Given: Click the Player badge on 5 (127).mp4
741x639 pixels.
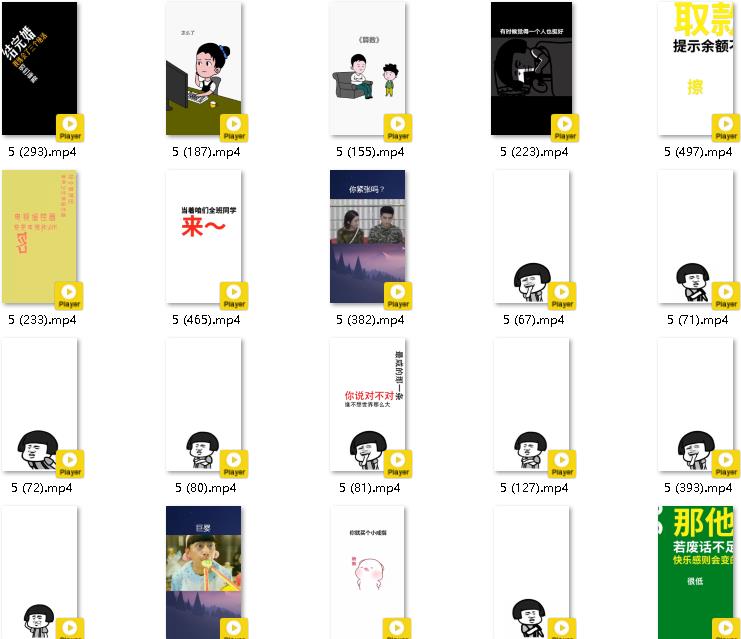Looking at the screenshot, I should [x=562, y=464].
